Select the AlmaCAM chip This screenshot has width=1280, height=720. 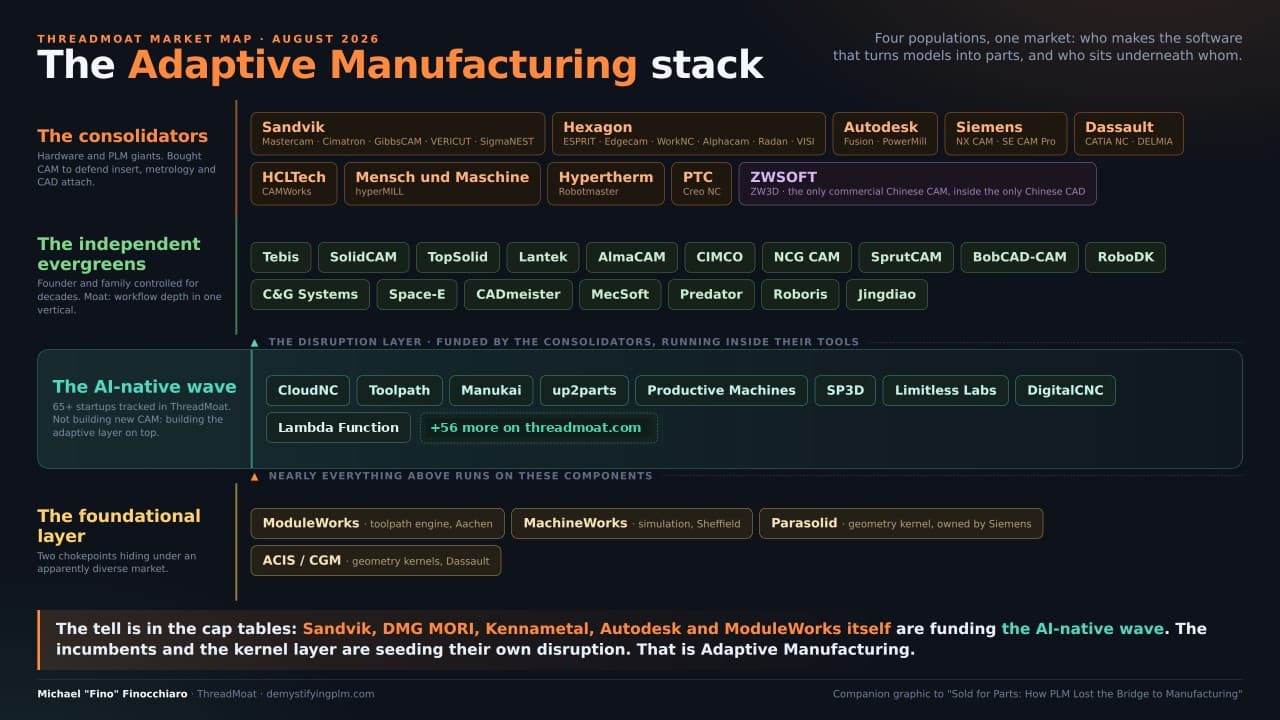click(x=632, y=257)
